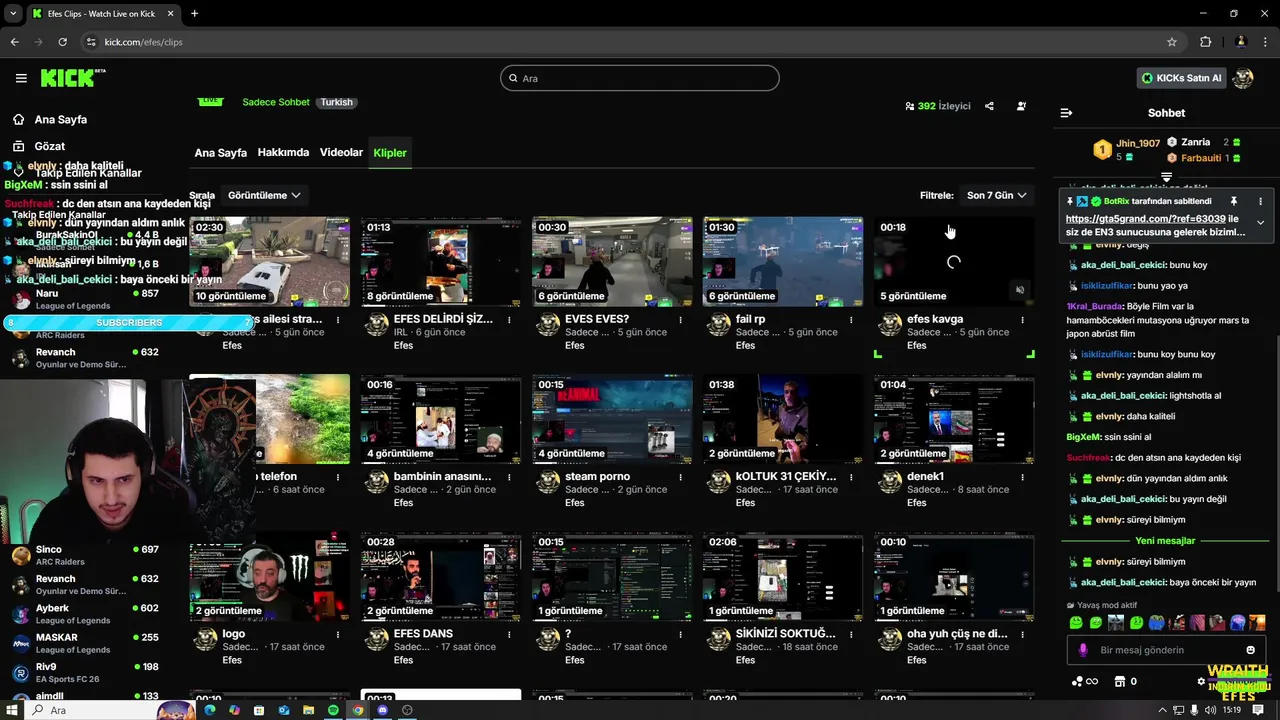Open the Ayberk channel in the sidebar

coord(85,614)
